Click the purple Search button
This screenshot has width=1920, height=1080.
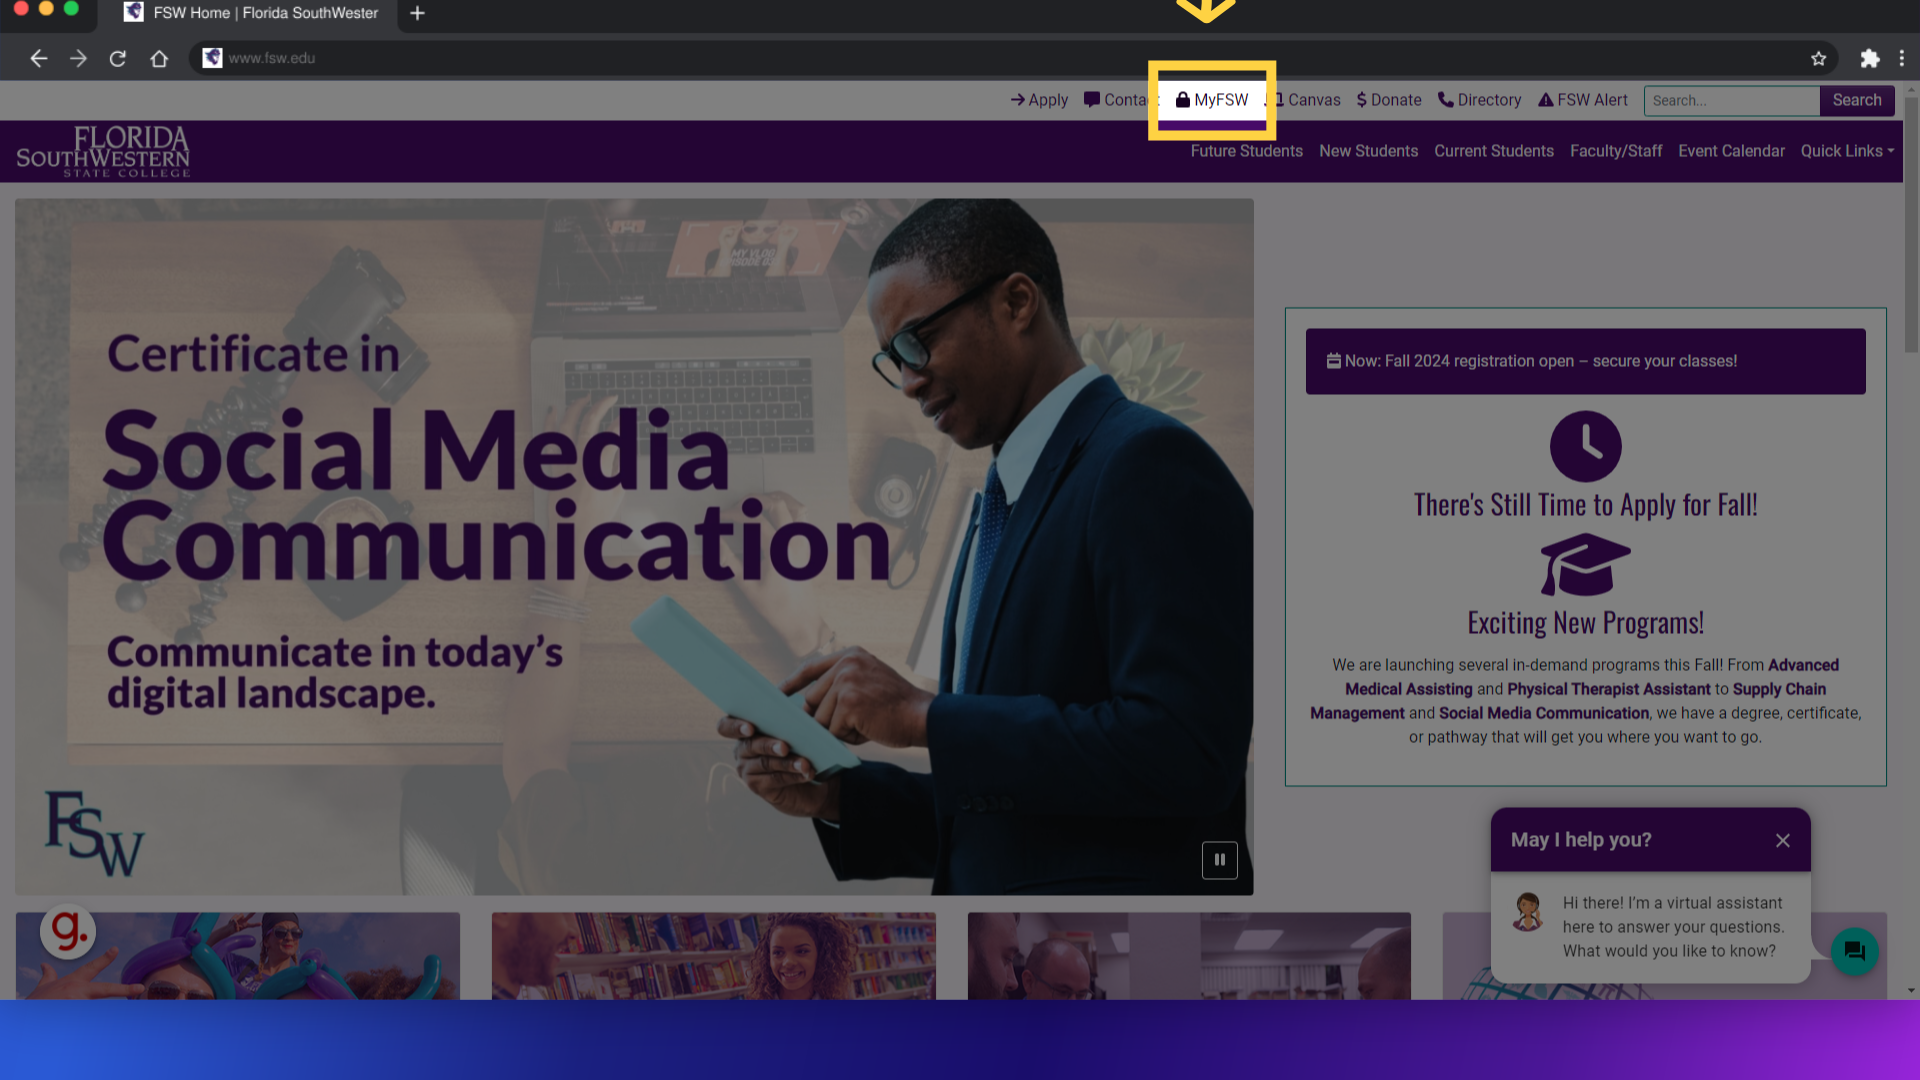[1857, 100]
